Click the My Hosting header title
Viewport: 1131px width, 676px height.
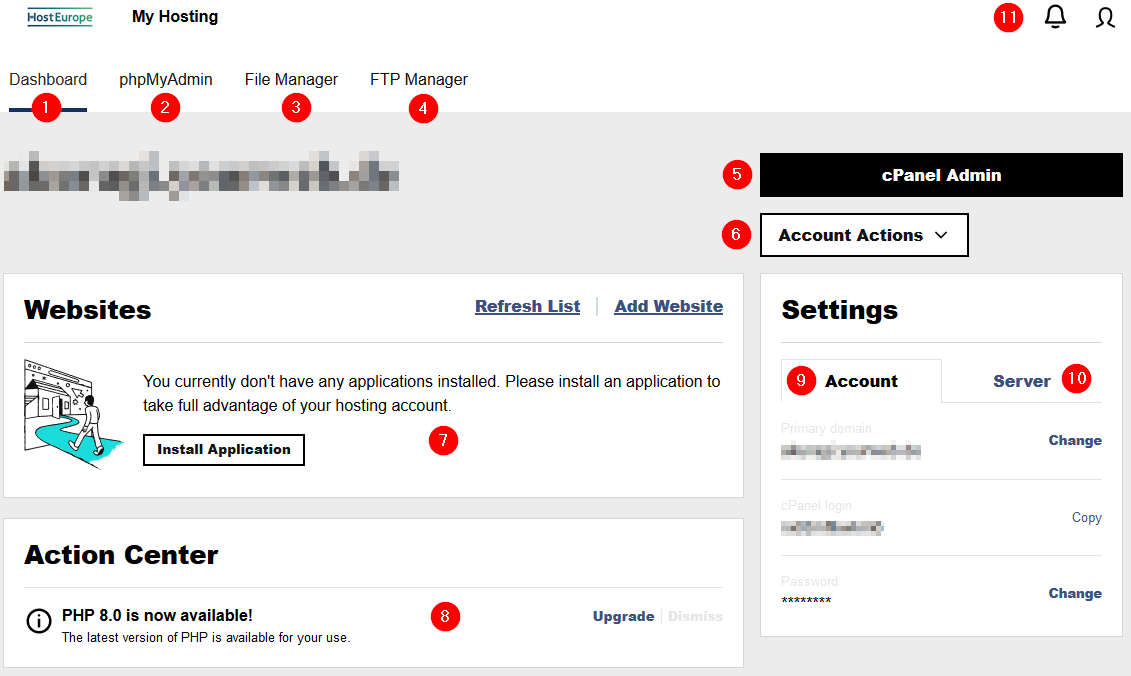[175, 17]
